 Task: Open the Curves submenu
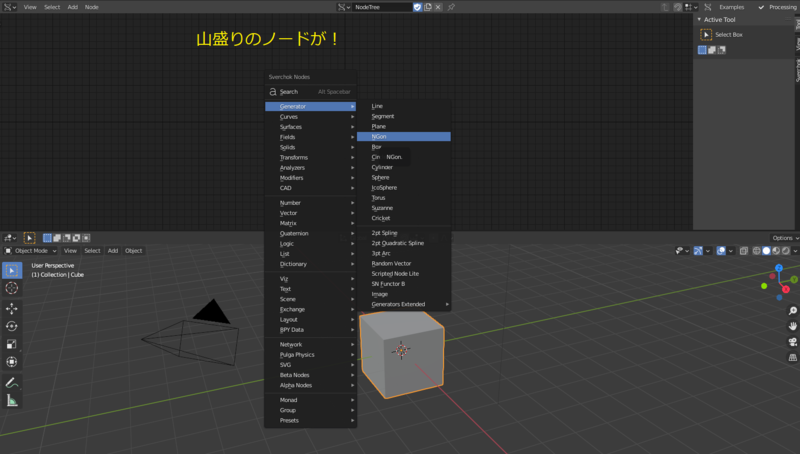[310, 116]
